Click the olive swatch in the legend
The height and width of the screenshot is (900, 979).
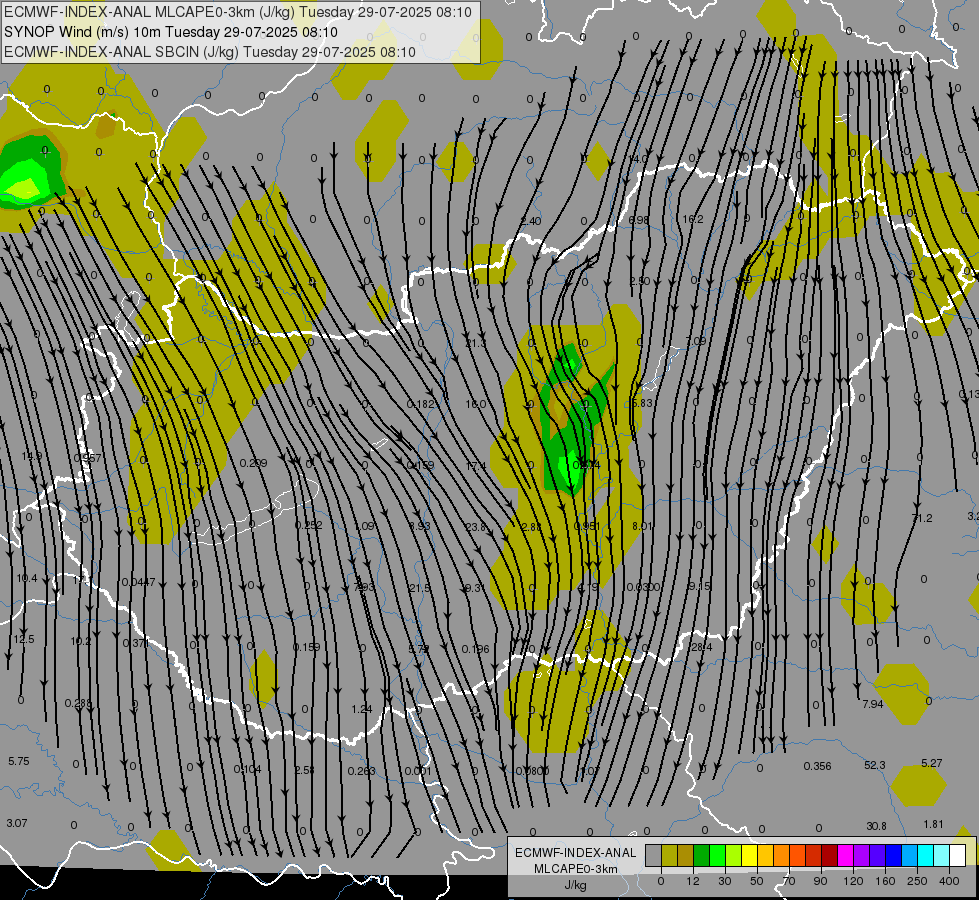point(670,855)
